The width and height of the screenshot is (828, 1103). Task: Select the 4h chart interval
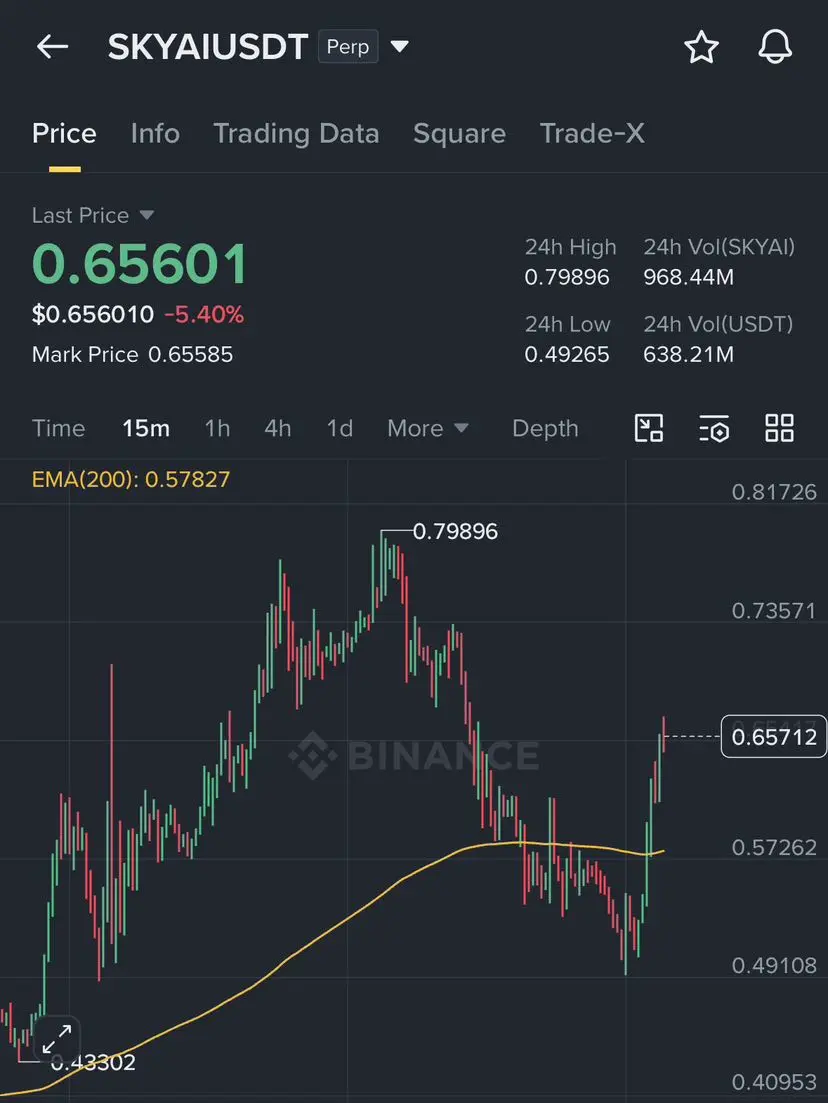coord(278,428)
